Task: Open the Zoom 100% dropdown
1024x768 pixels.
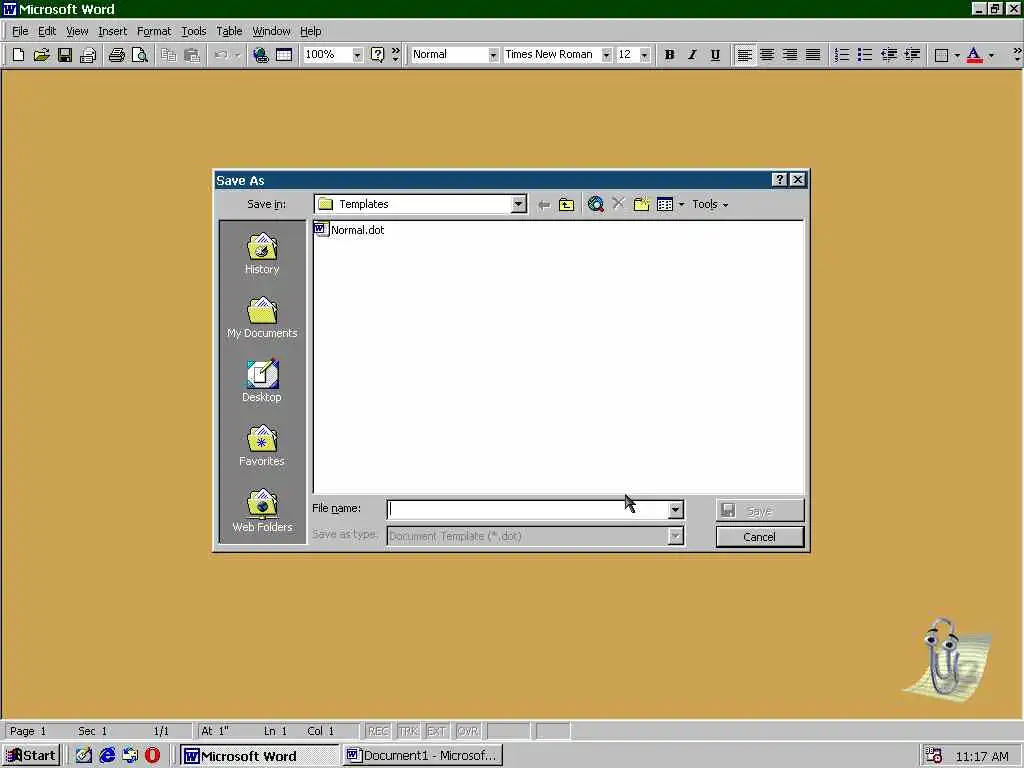Action: click(x=357, y=55)
